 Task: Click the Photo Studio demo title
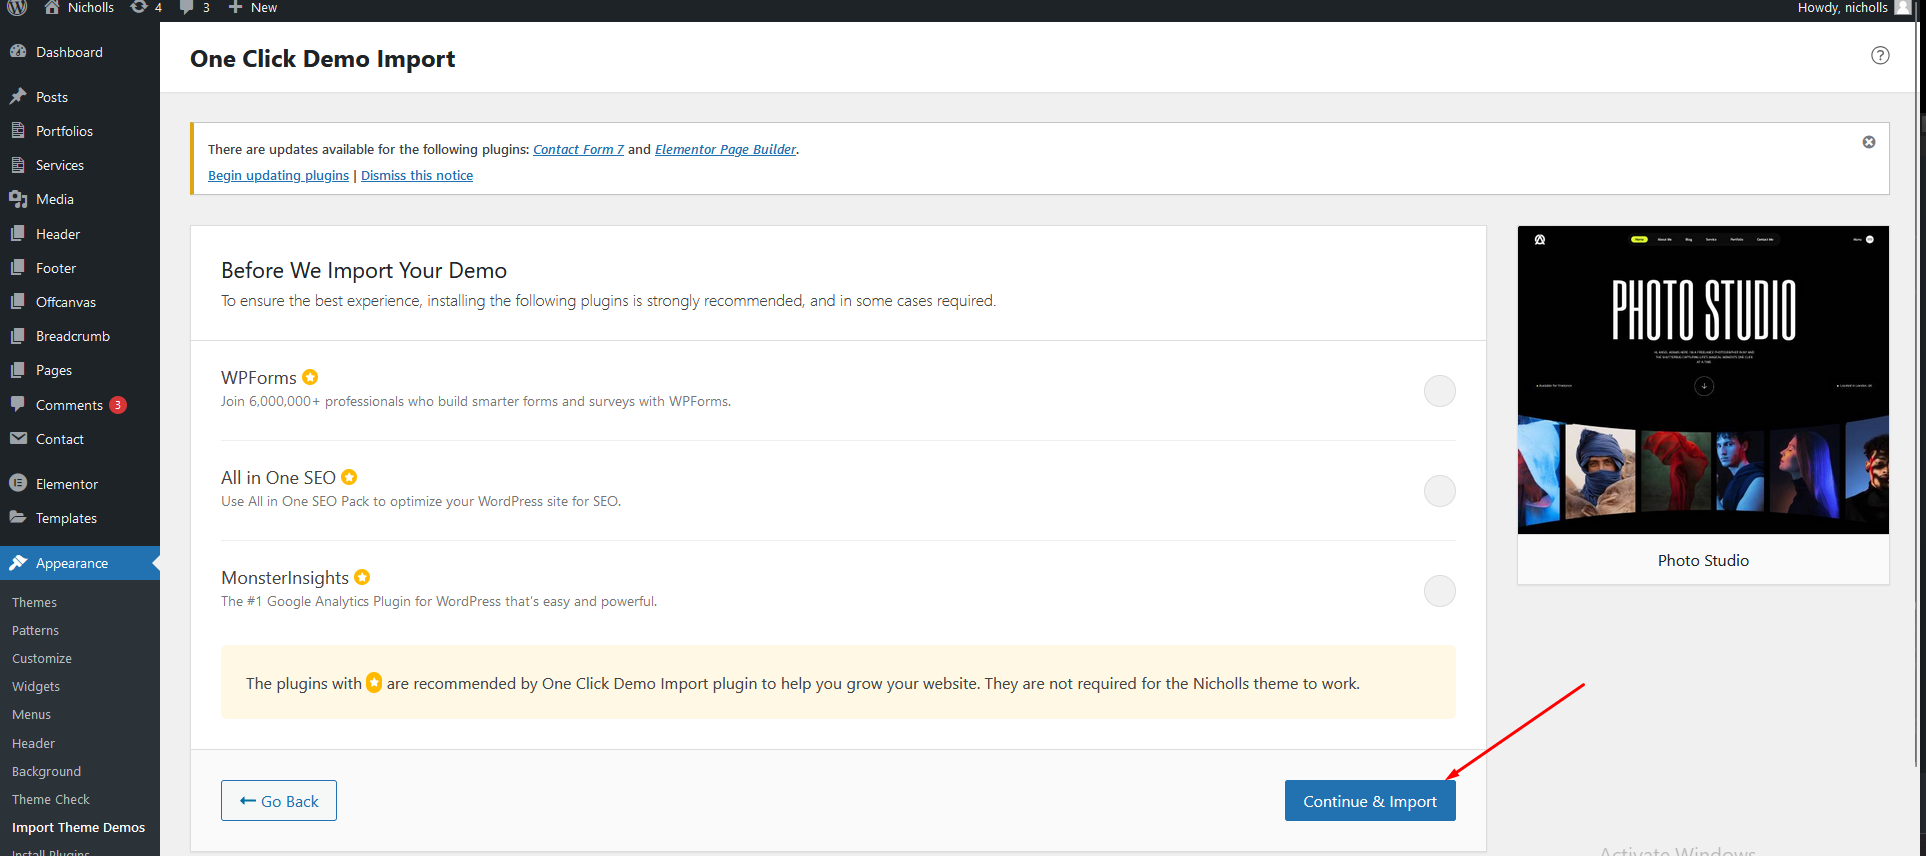pos(1703,560)
